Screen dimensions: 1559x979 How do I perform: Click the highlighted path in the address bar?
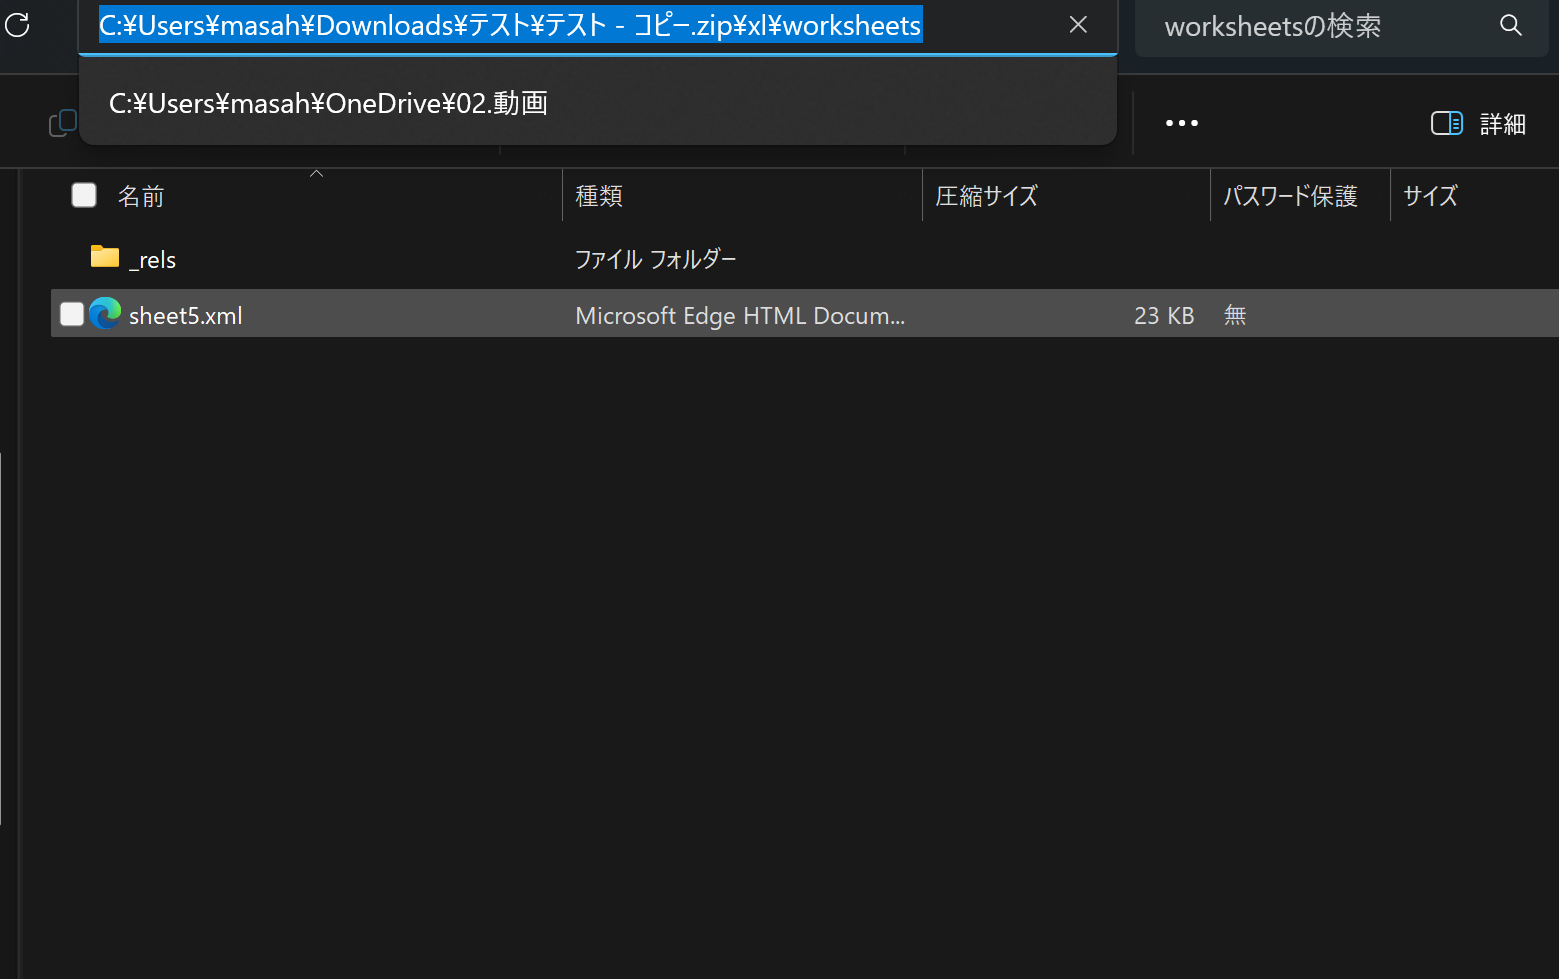(509, 25)
